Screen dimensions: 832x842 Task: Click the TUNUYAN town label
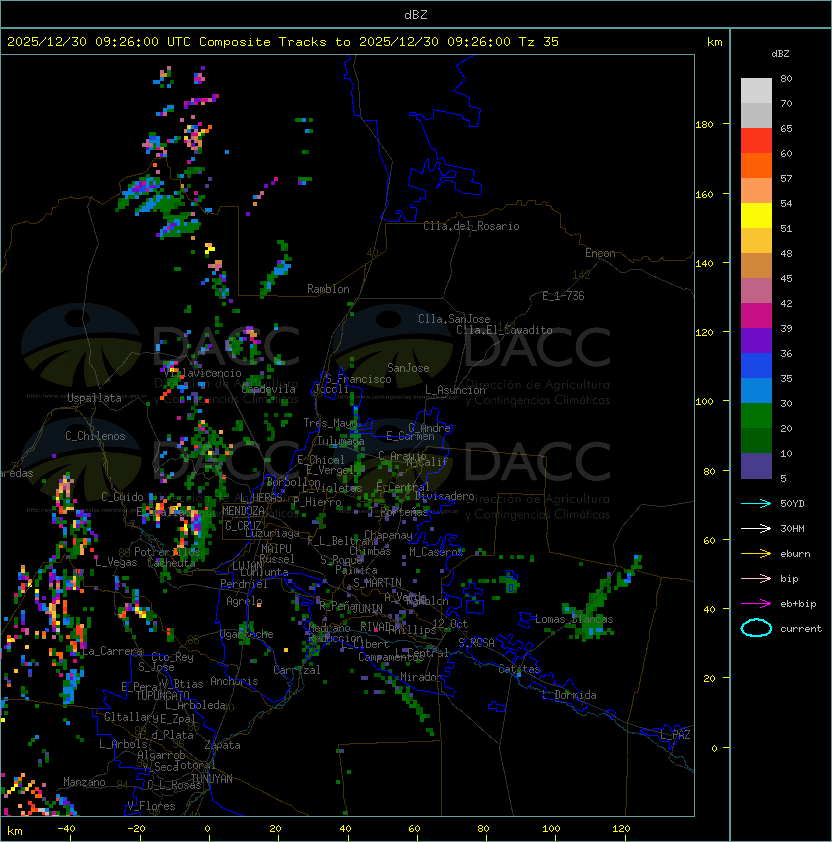(x=212, y=779)
